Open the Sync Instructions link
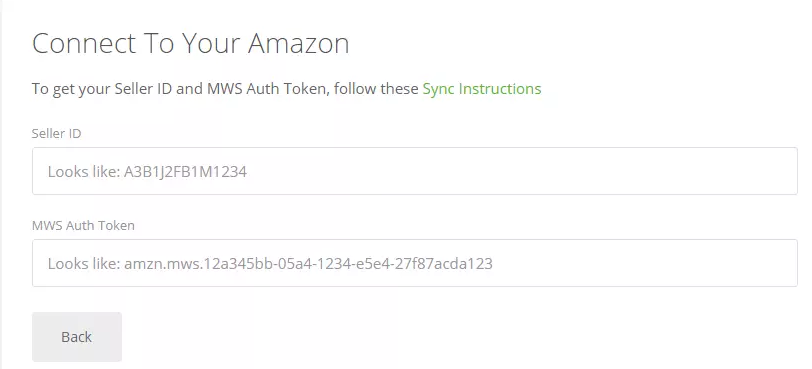The height and width of the screenshot is (369, 812). [482, 89]
